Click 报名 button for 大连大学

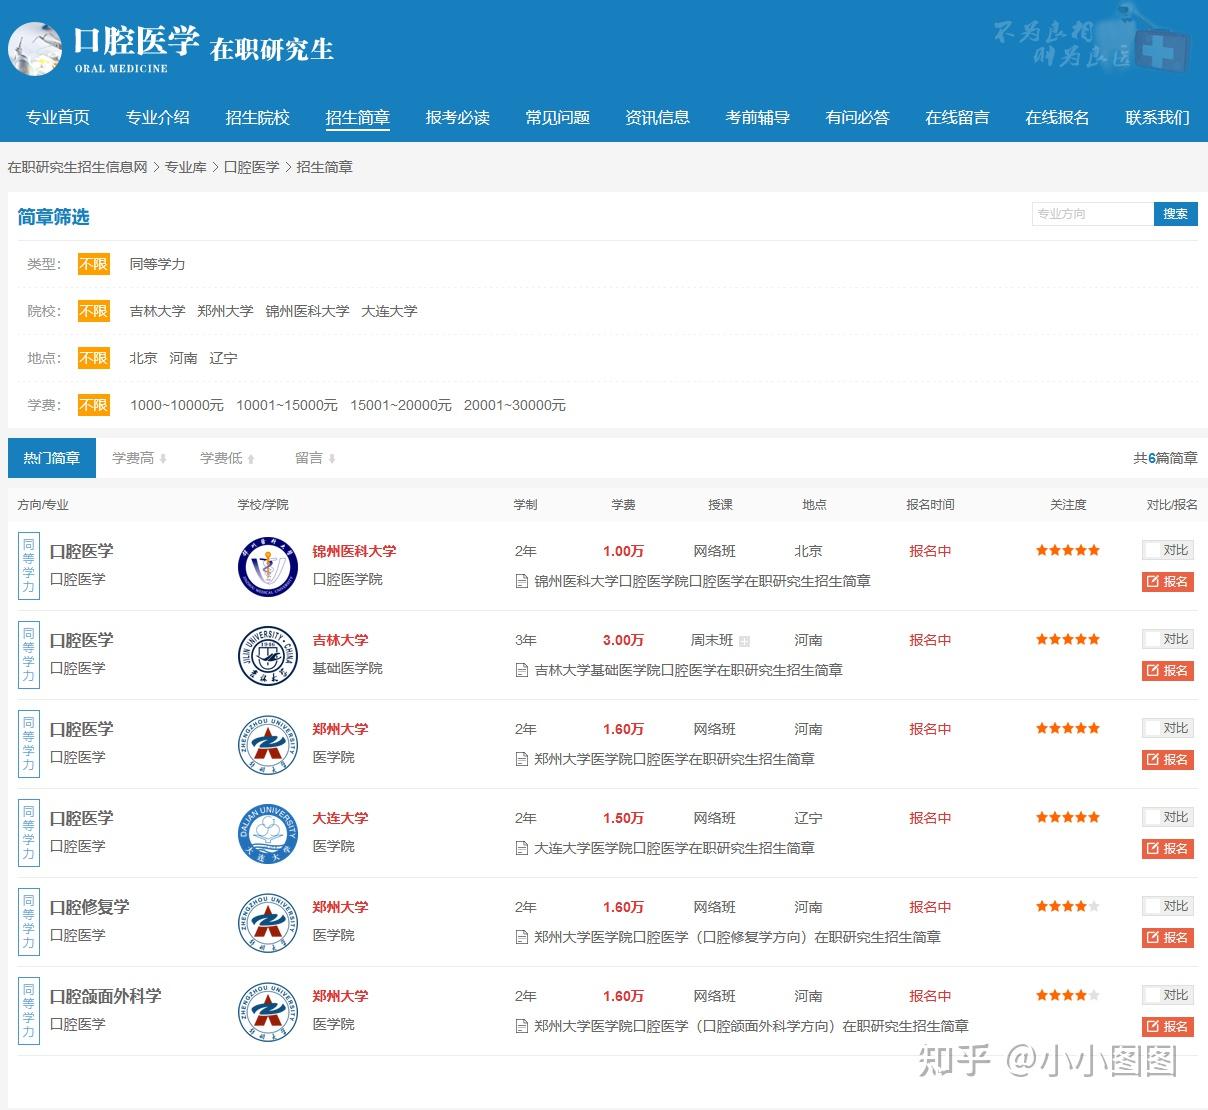click(x=1168, y=849)
